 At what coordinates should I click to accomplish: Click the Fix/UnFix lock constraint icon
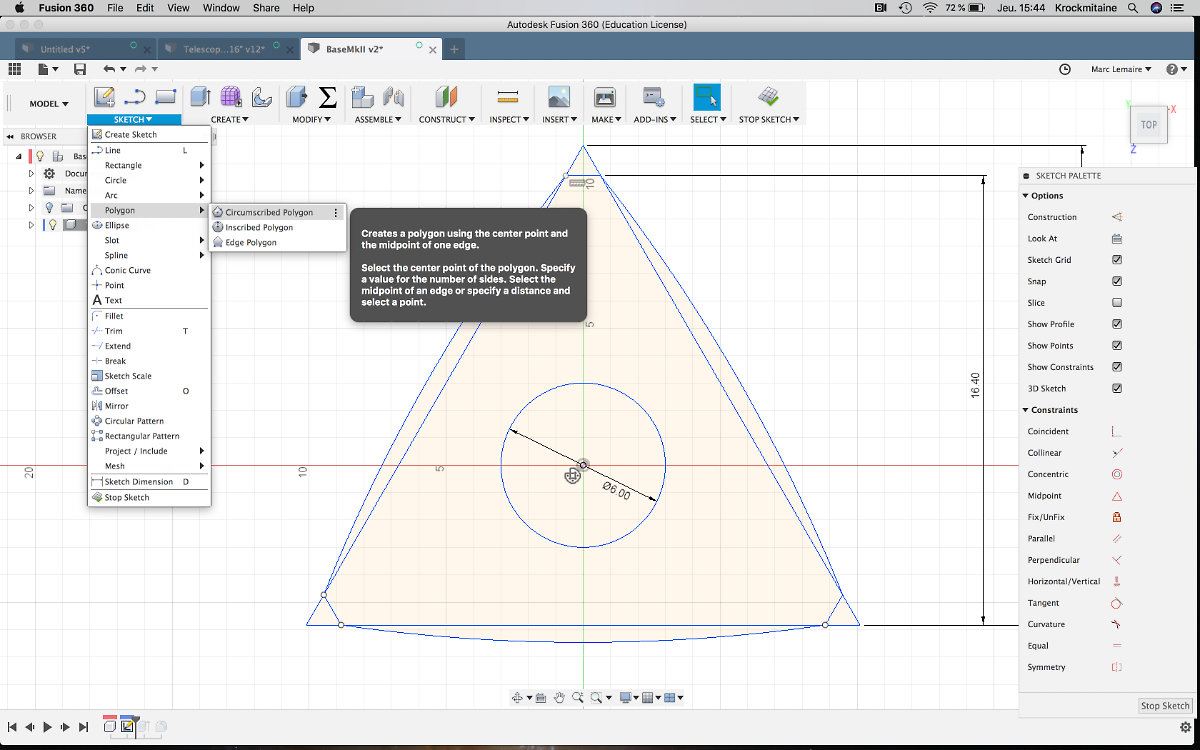[1117, 517]
